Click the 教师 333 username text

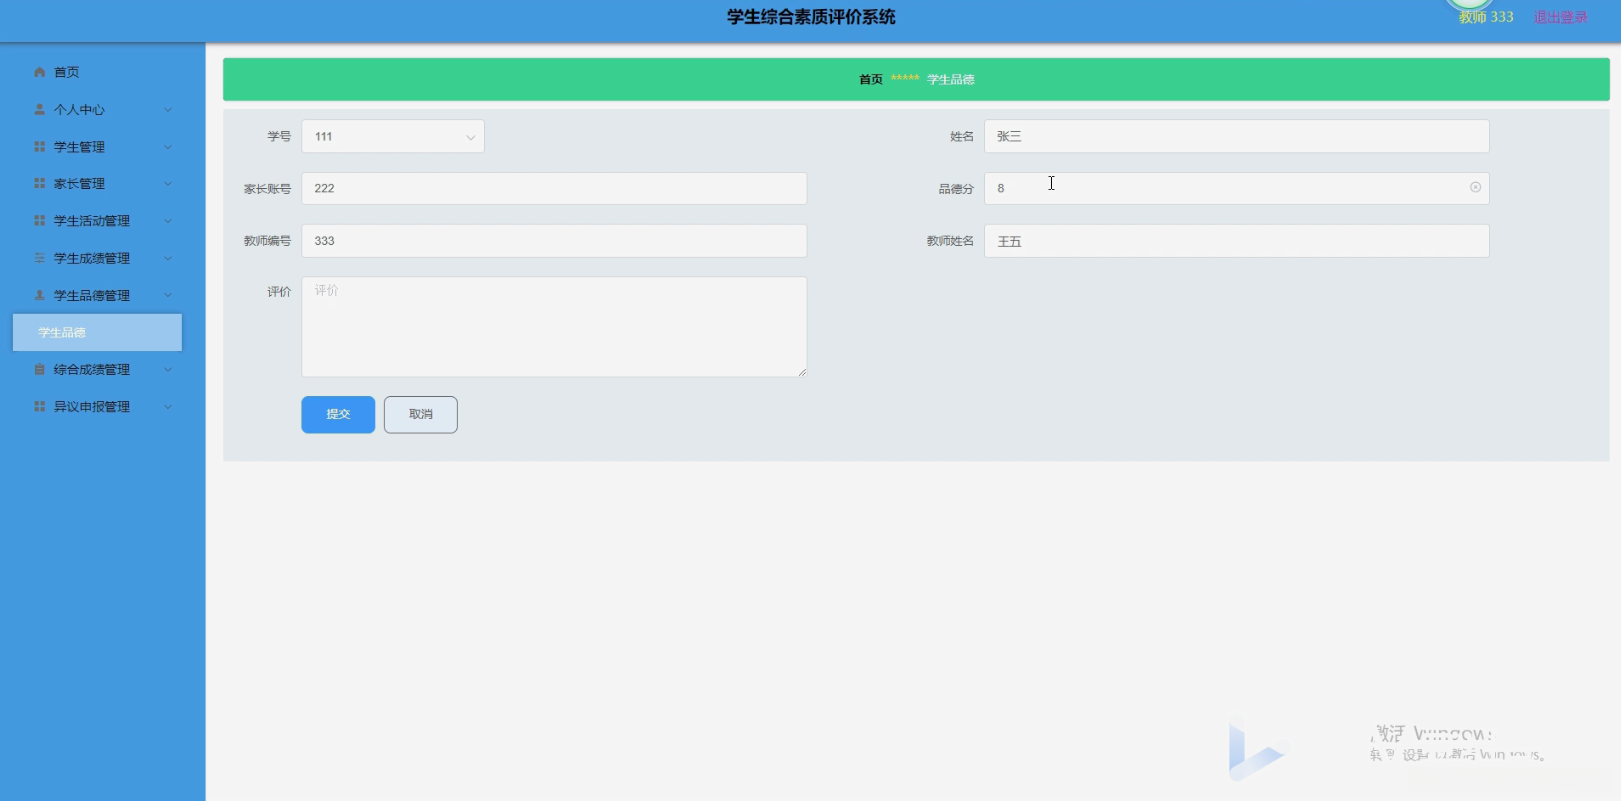[x=1486, y=17]
